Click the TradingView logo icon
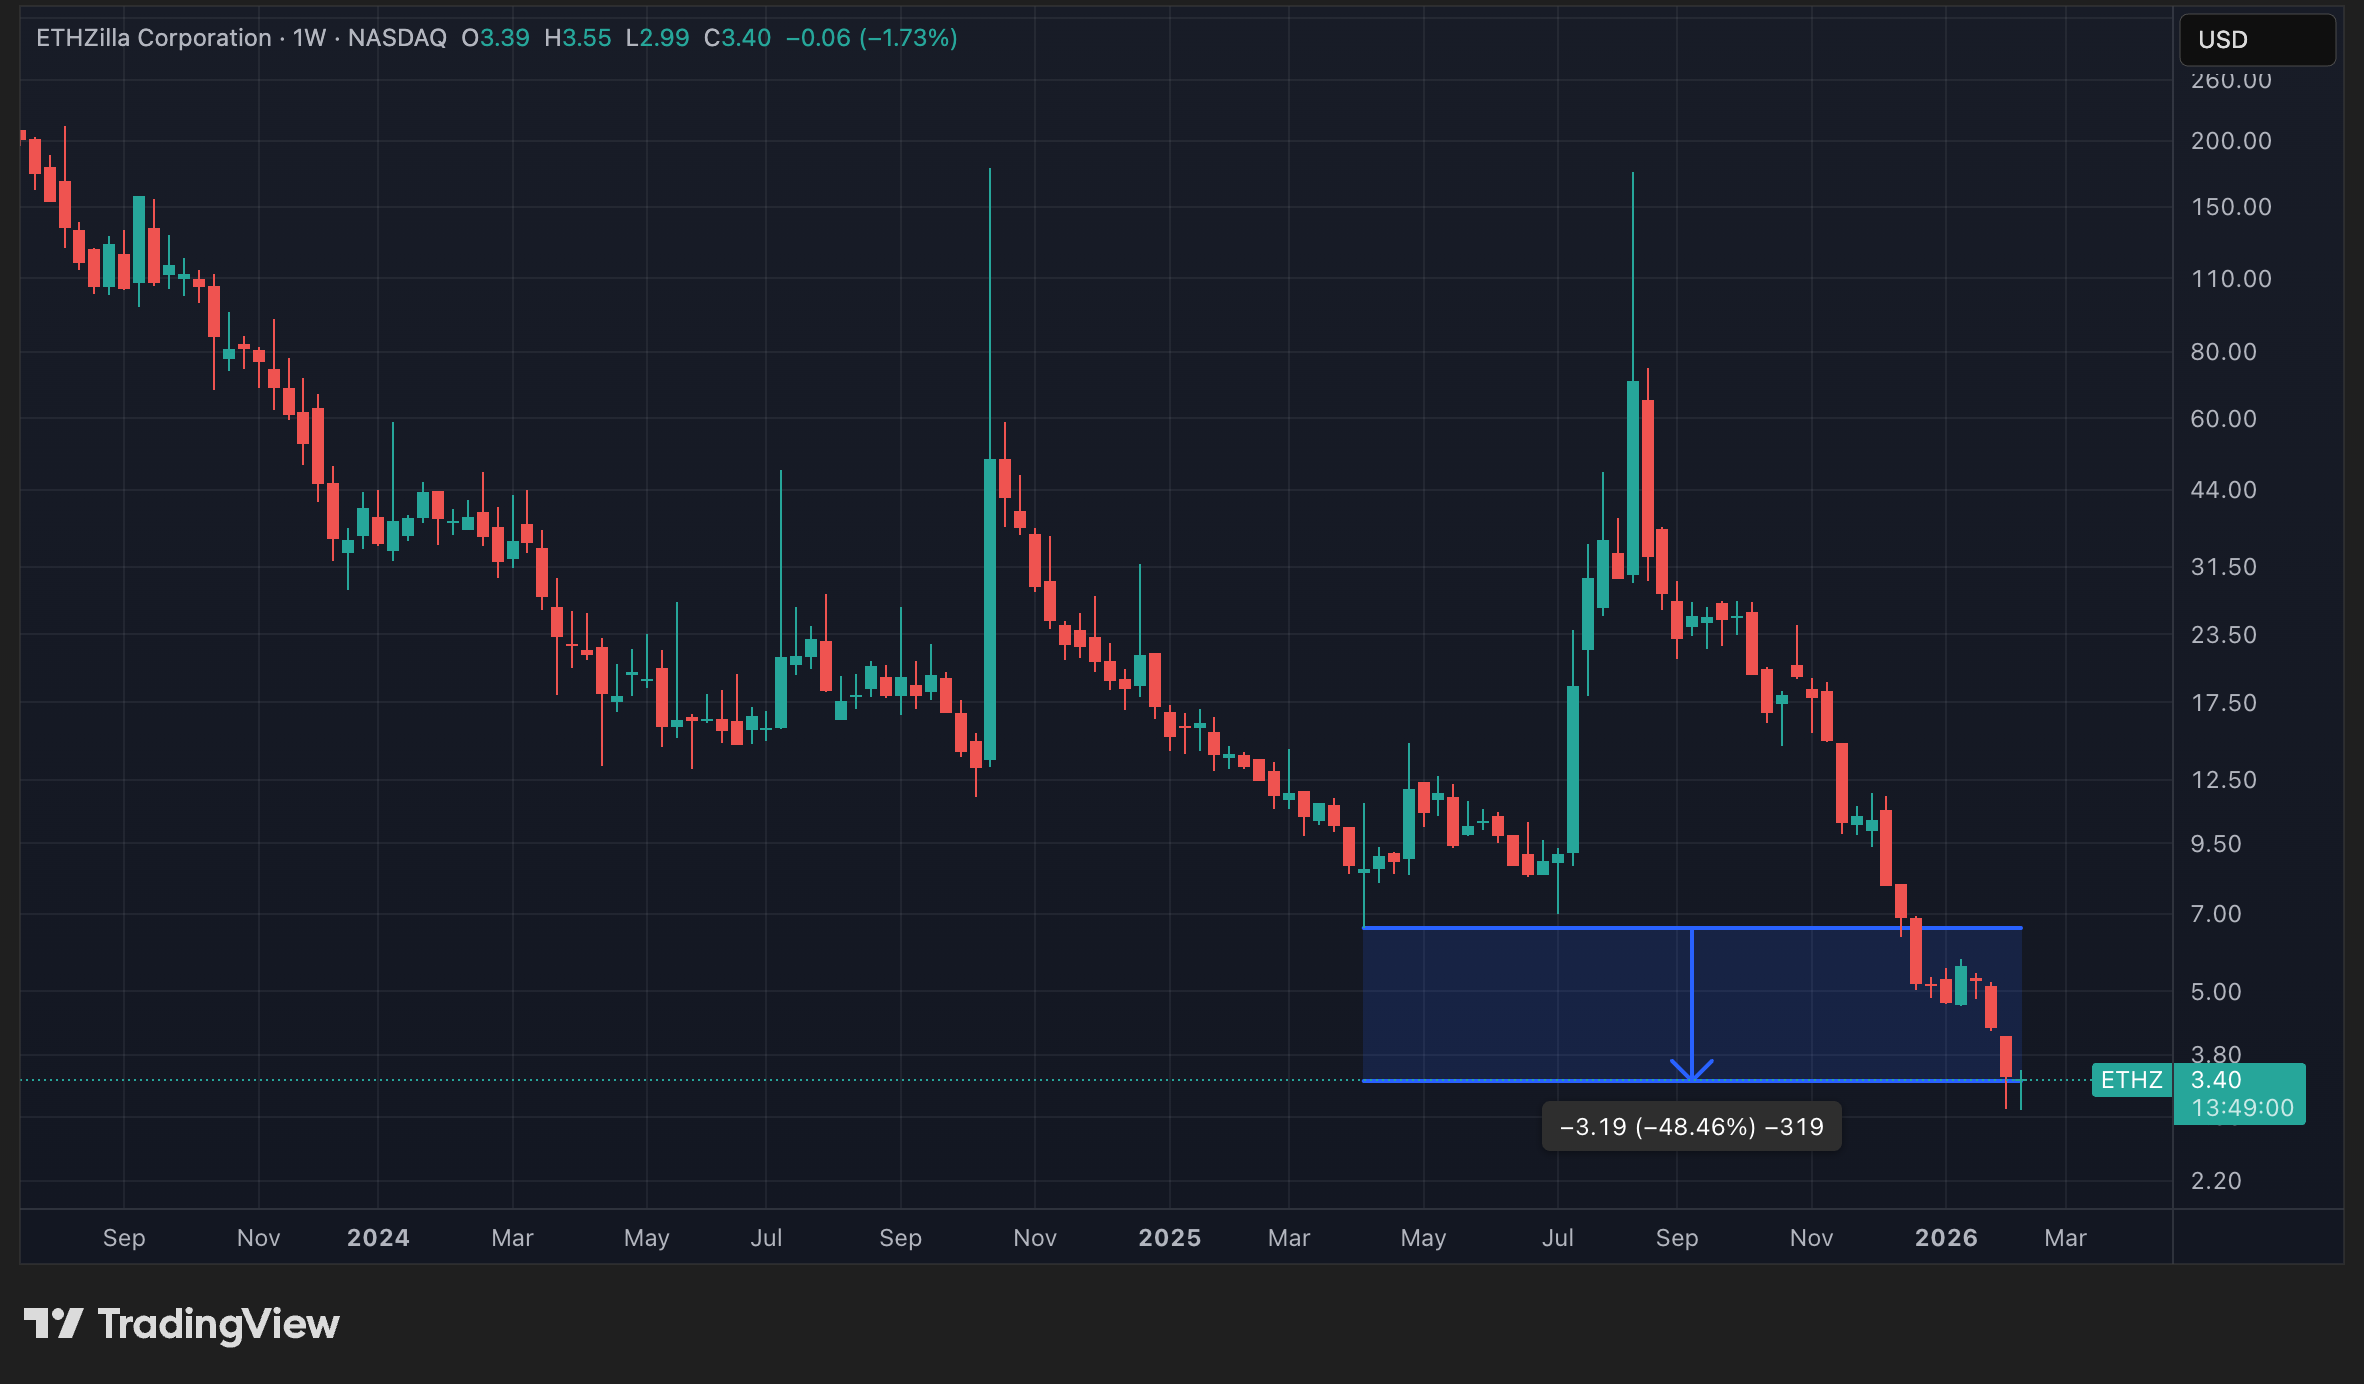Viewport: 2364px width, 1384px height. click(53, 1323)
